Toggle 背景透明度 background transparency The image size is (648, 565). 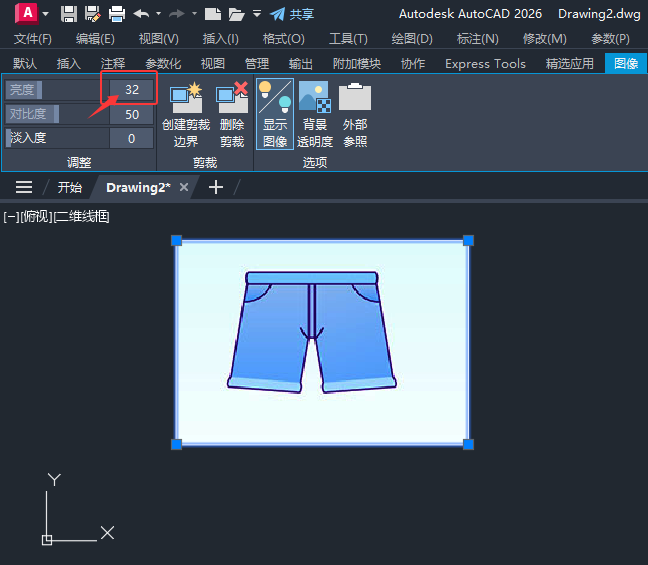tap(315, 114)
